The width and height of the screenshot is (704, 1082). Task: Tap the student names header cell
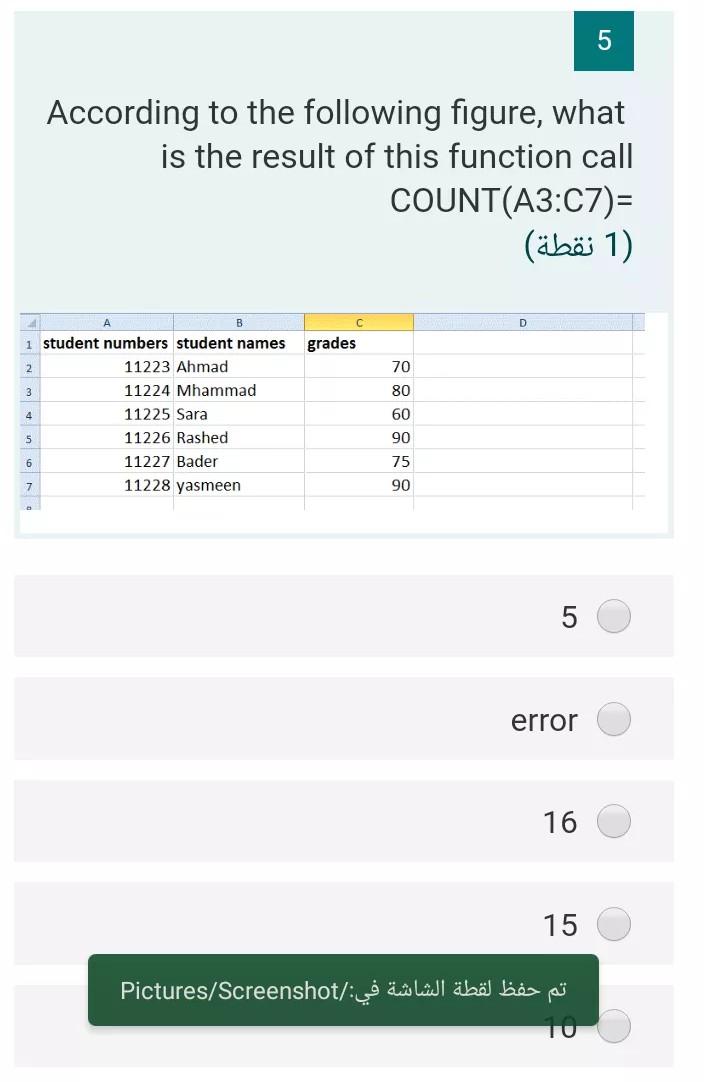point(239,343)
